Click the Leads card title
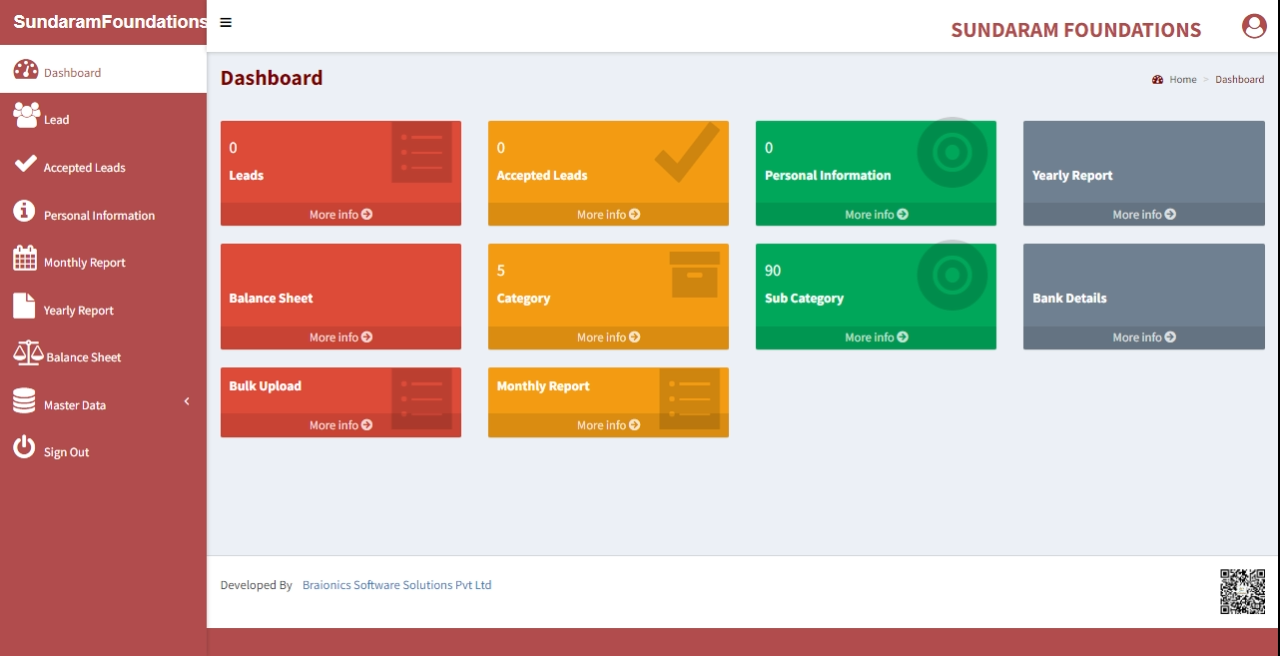Viewport: 1280px width, 656px height. click(x=246, y=175)
